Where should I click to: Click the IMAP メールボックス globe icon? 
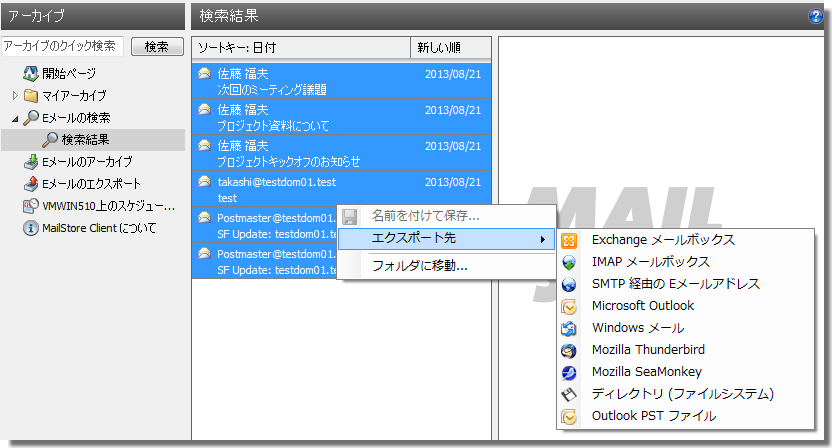pyautogui.click(x=569, y=262)
